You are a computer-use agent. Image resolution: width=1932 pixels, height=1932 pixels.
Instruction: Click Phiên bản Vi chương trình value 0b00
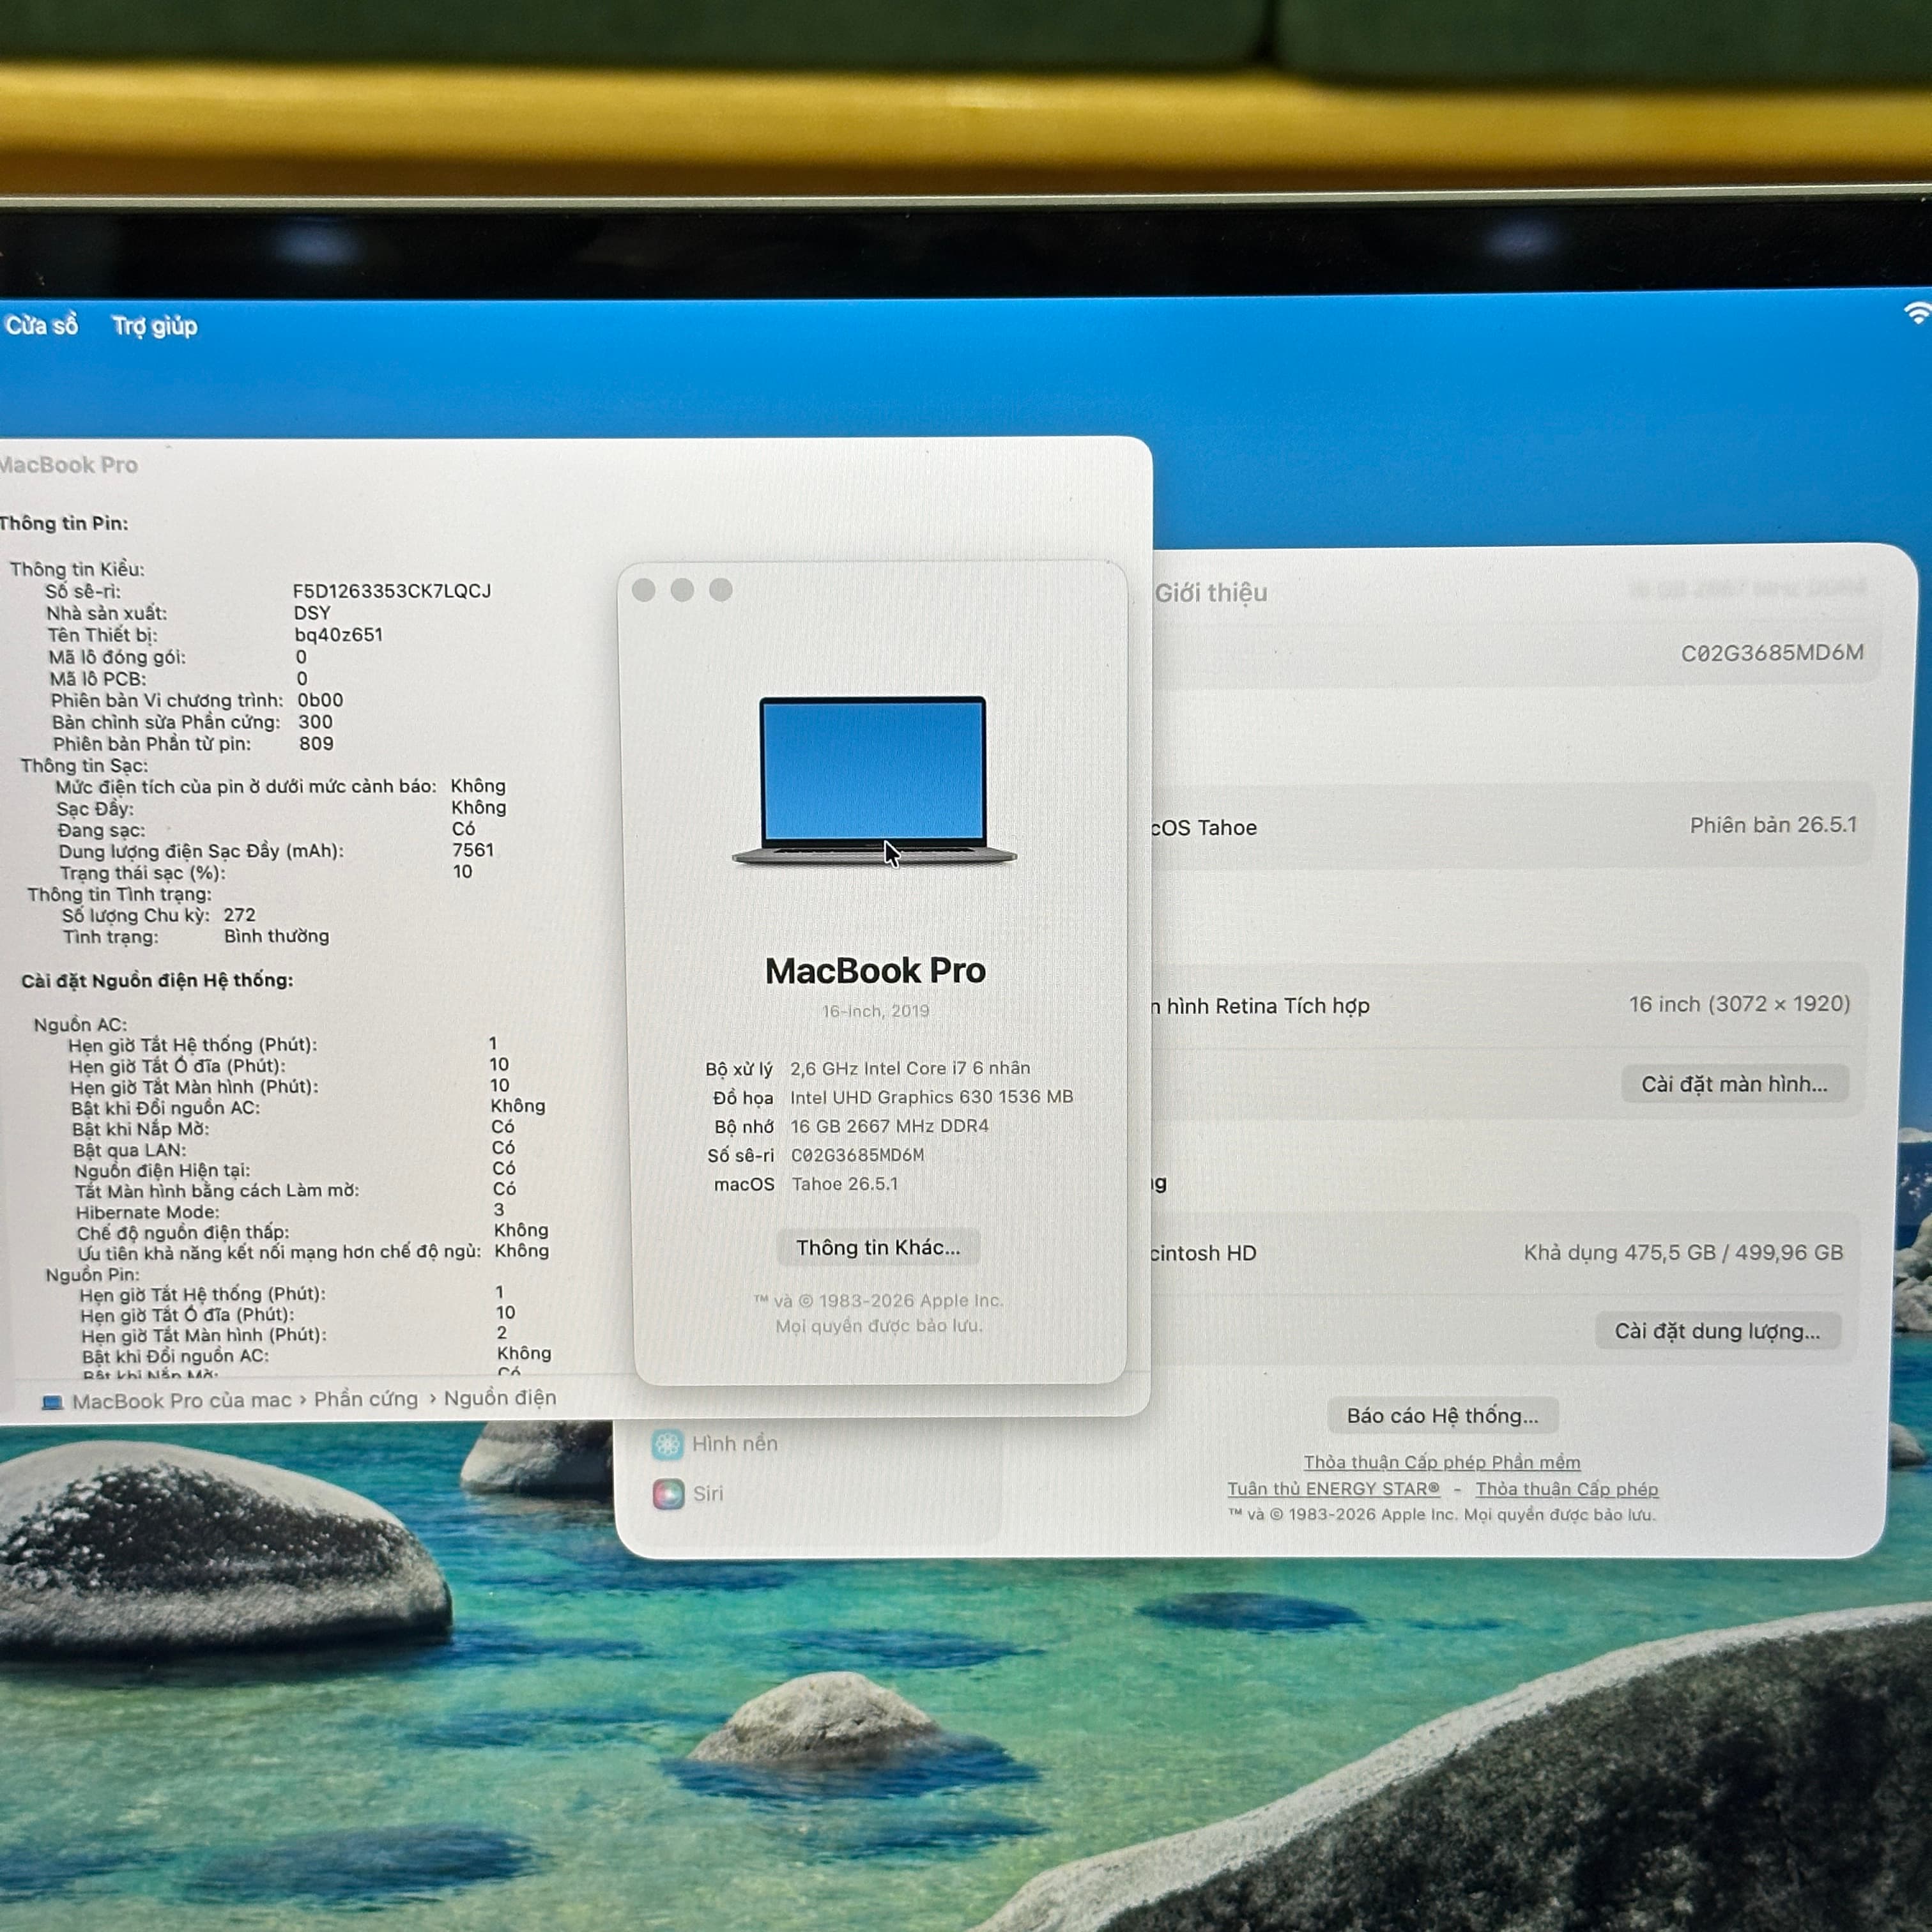click(320, 700)
